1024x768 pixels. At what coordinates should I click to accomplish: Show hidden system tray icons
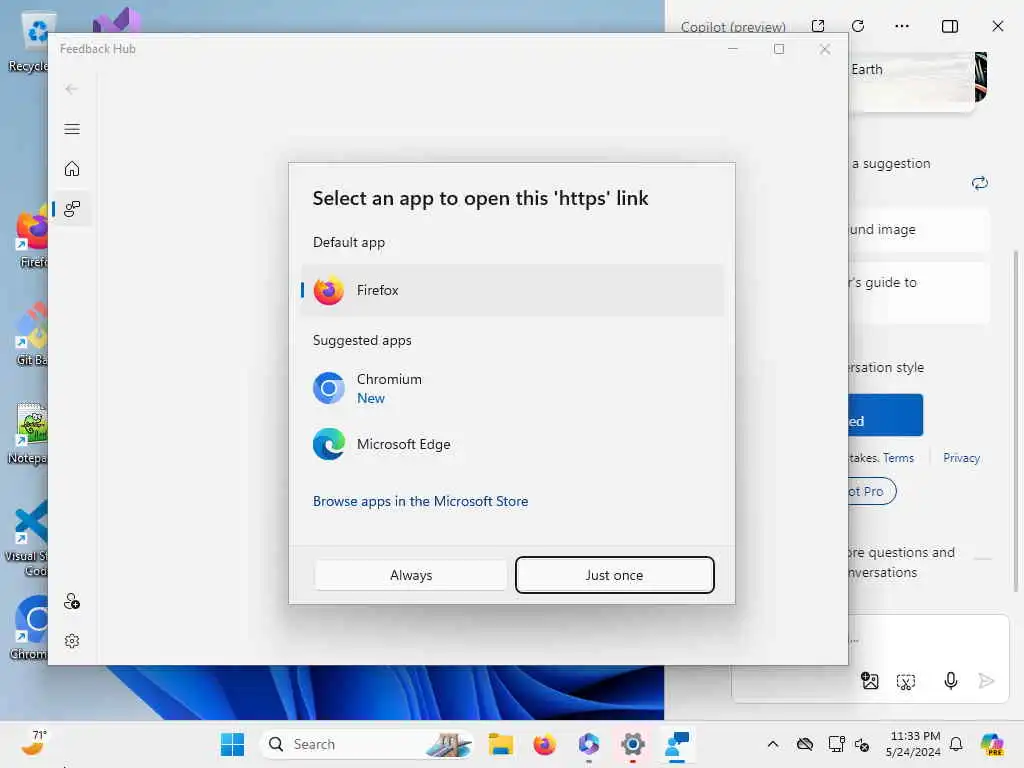773,744
